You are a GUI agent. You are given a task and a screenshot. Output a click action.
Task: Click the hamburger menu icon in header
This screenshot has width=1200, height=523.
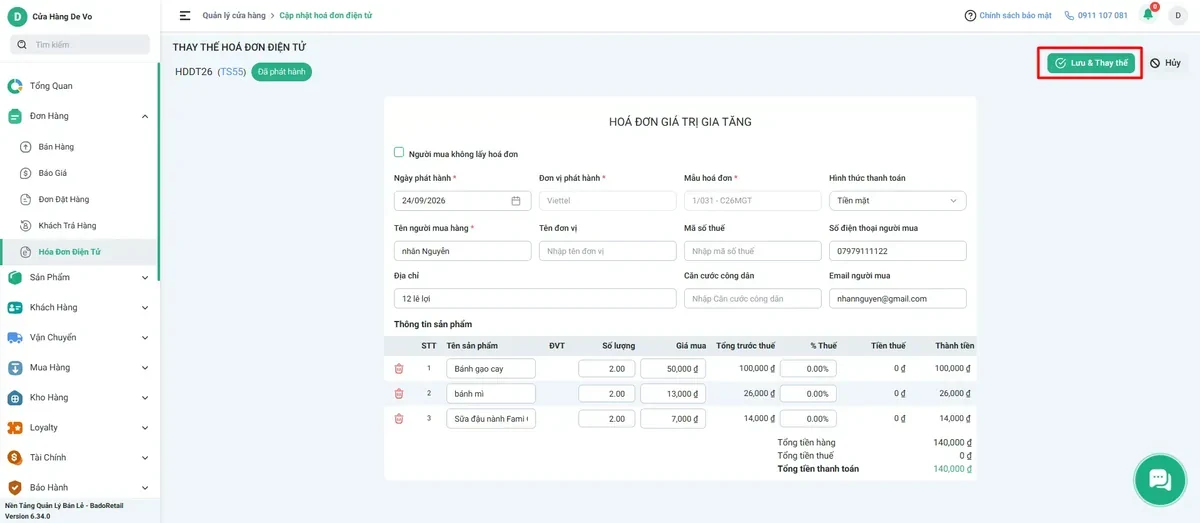point(185,15)
